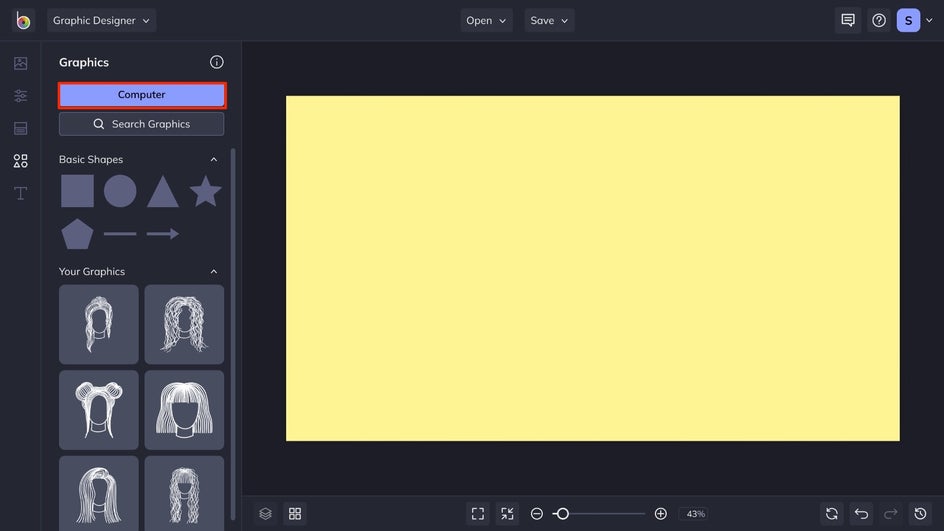Click the graphics panel scrollbar
Image resolution: width=944 pixels, height=531 pixels.
pyautogui.click(x=233, y=334)
